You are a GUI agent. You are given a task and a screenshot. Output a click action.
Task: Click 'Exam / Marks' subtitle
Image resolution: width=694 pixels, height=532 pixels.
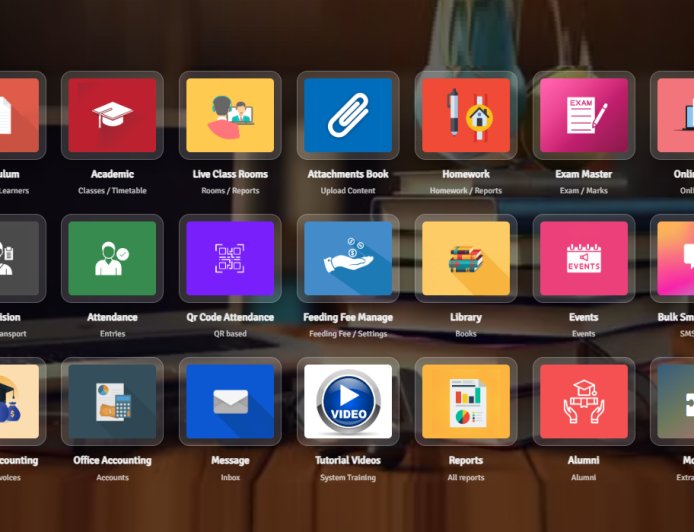click(x=584, y=191)
